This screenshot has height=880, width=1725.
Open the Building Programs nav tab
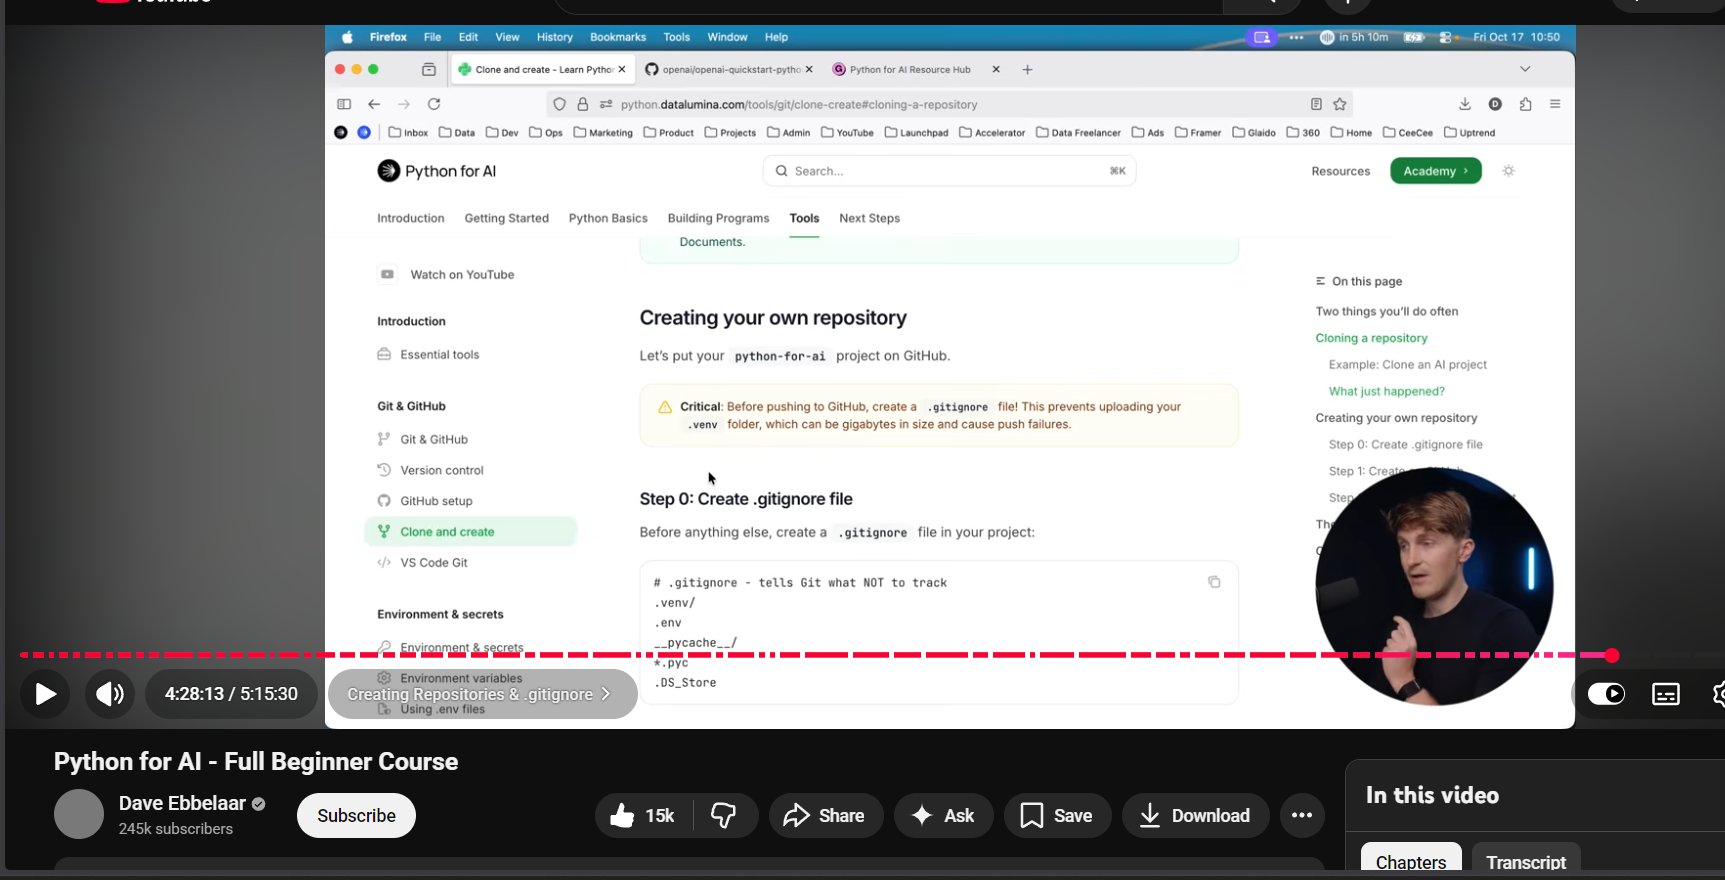point(718,218)
